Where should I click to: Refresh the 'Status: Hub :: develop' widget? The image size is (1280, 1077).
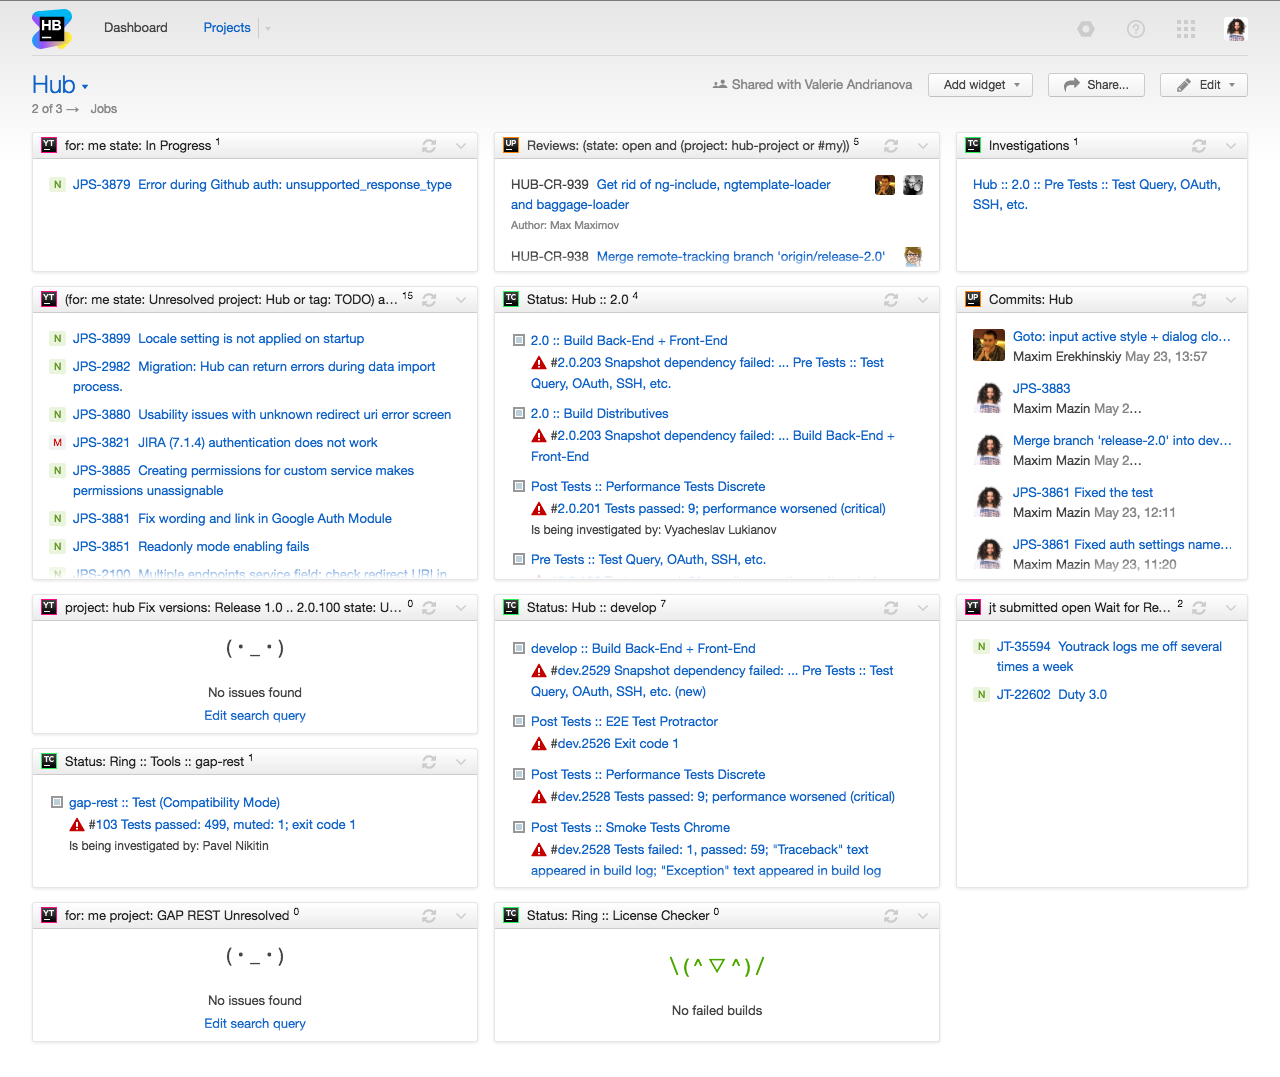(x=891, y=608)
